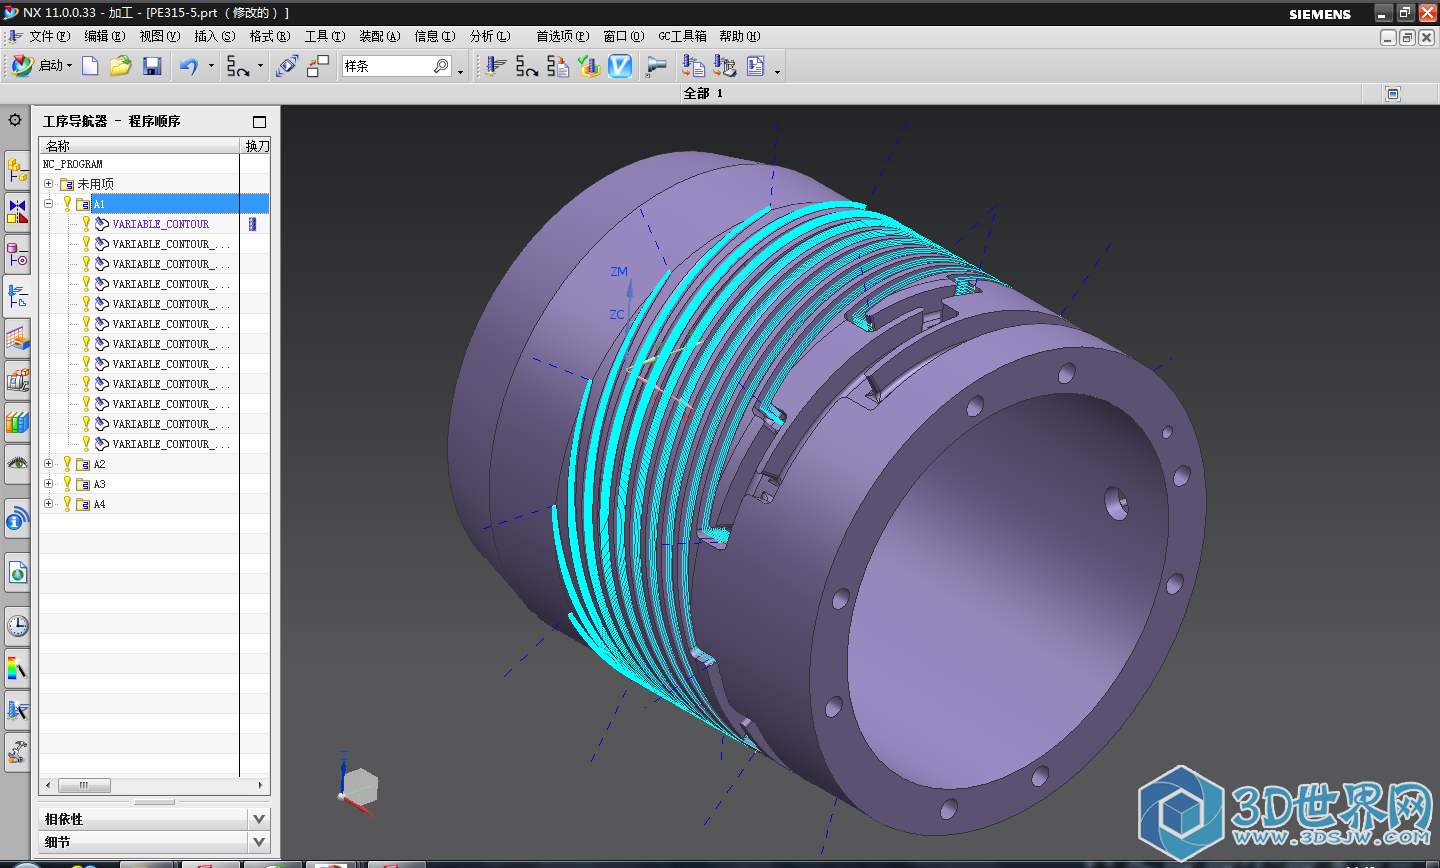
Task: Expand the 未用项 tree node
Action: click(48, 184)
